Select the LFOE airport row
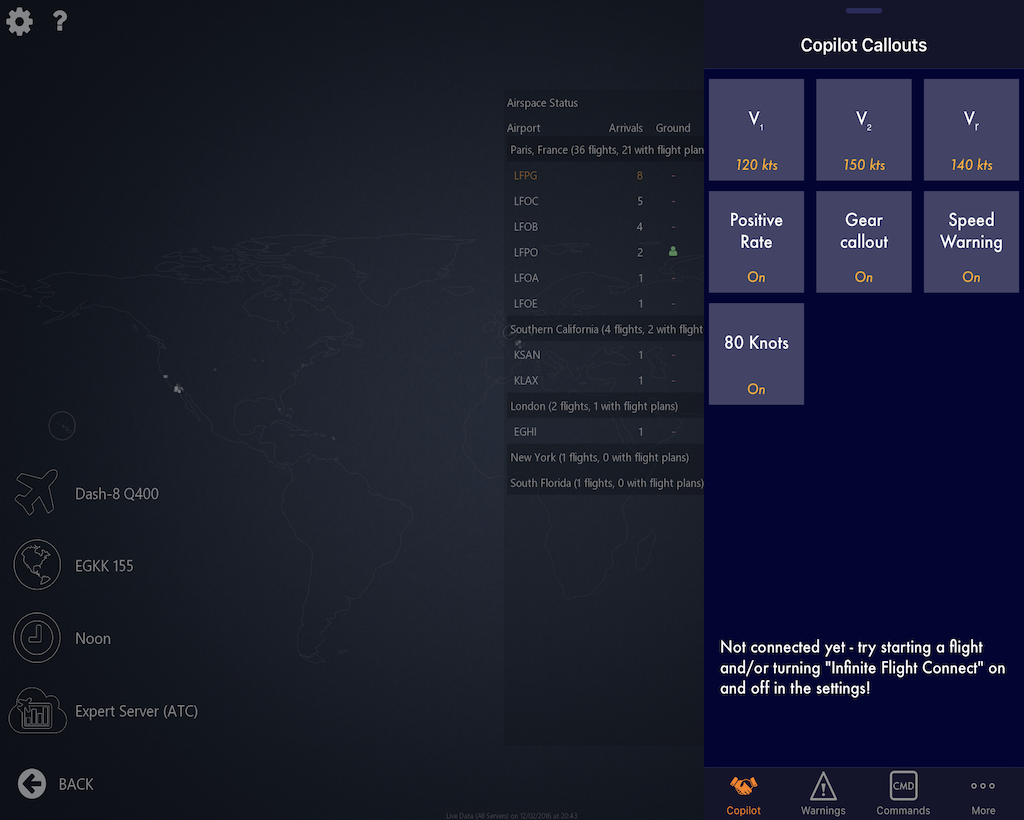This screenshot has width=1024, height=820. 605,304
